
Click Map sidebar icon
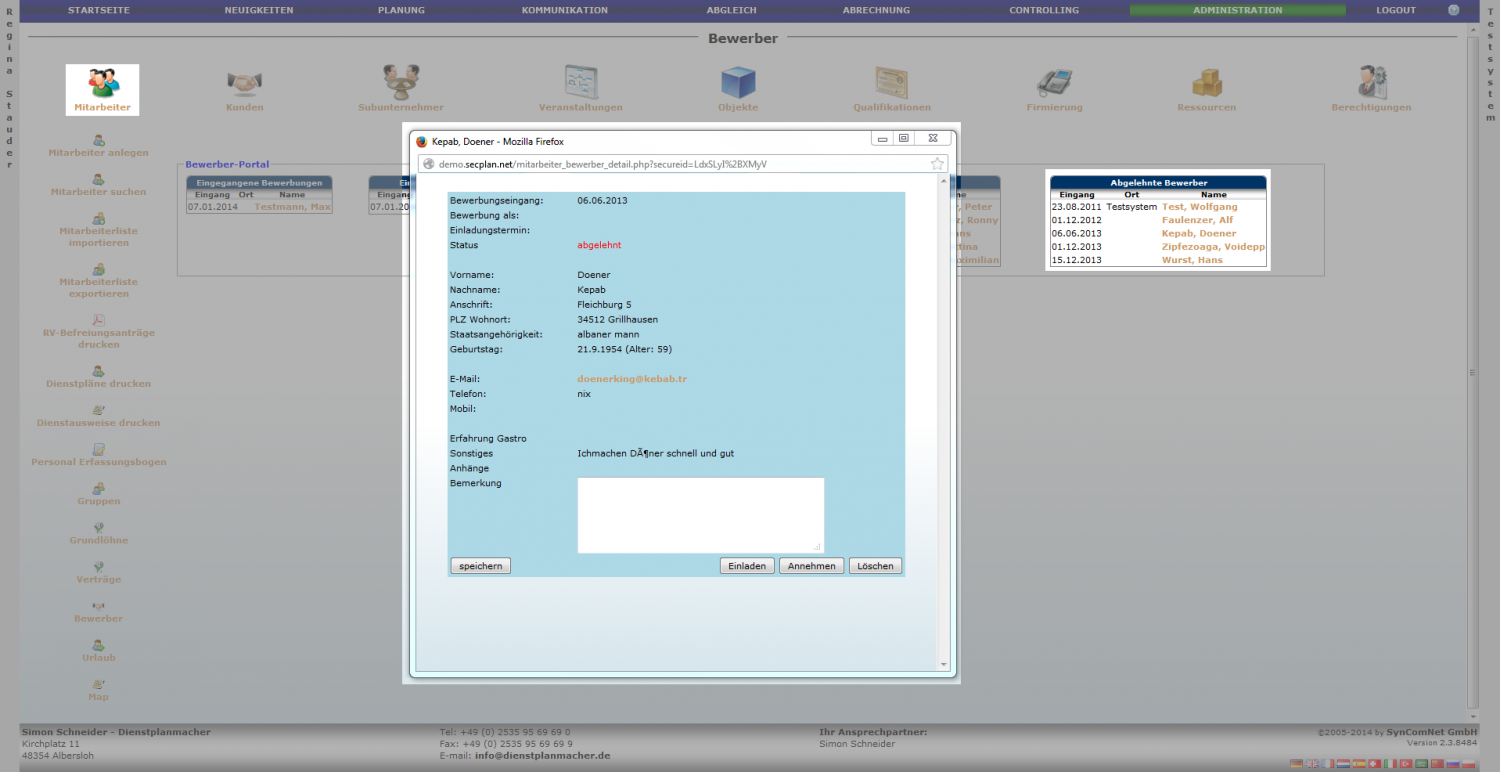[98, 684]
